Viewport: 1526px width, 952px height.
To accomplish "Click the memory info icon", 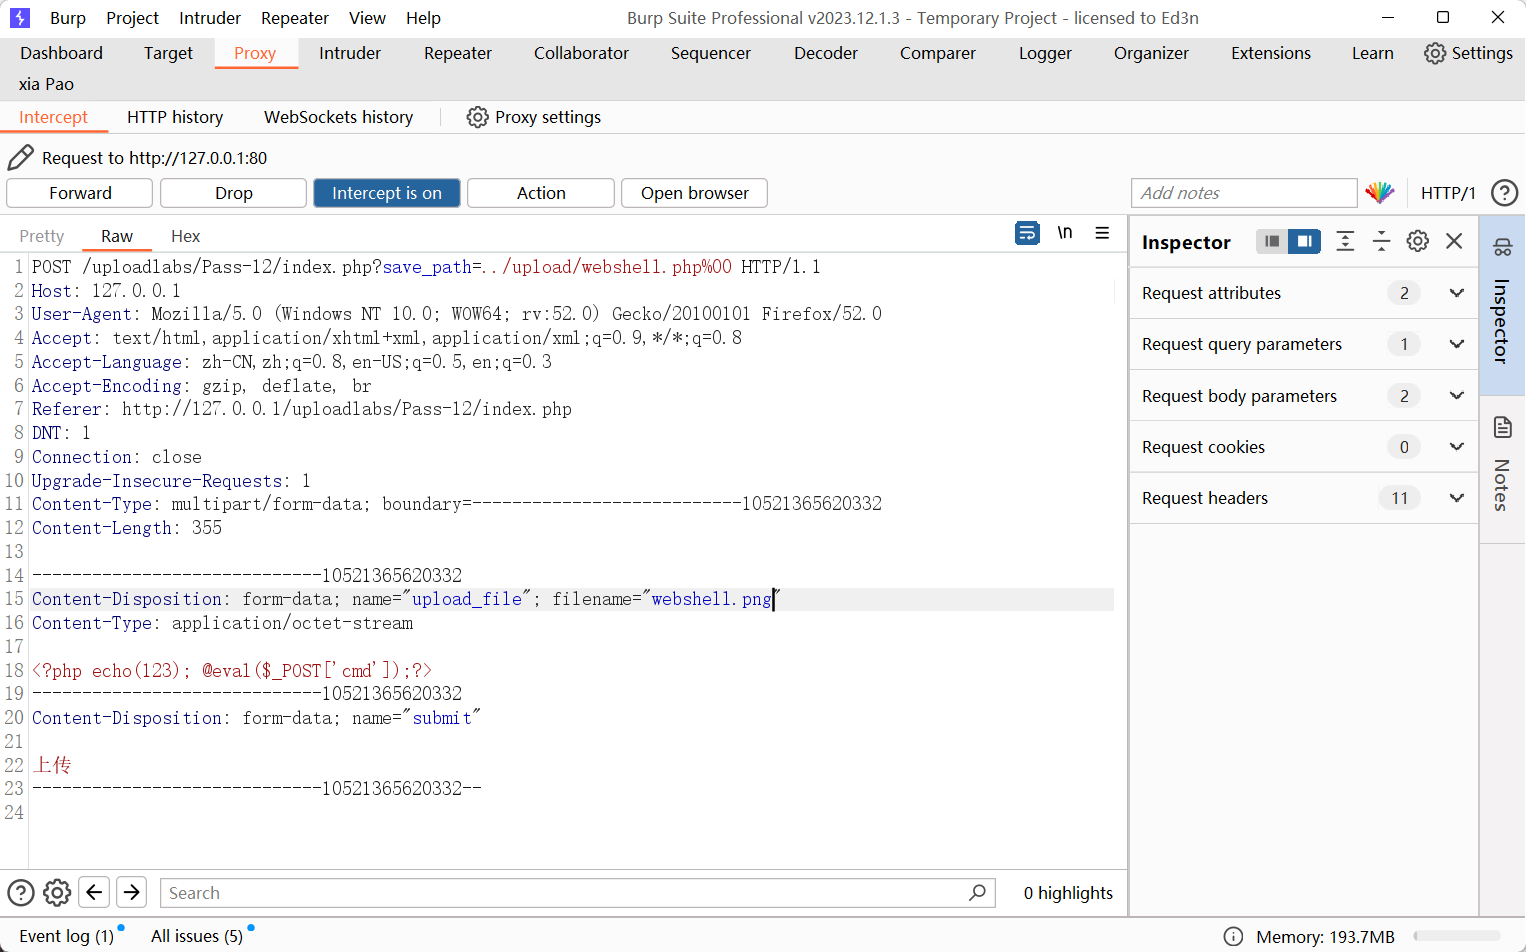I will pos(1234,936).
